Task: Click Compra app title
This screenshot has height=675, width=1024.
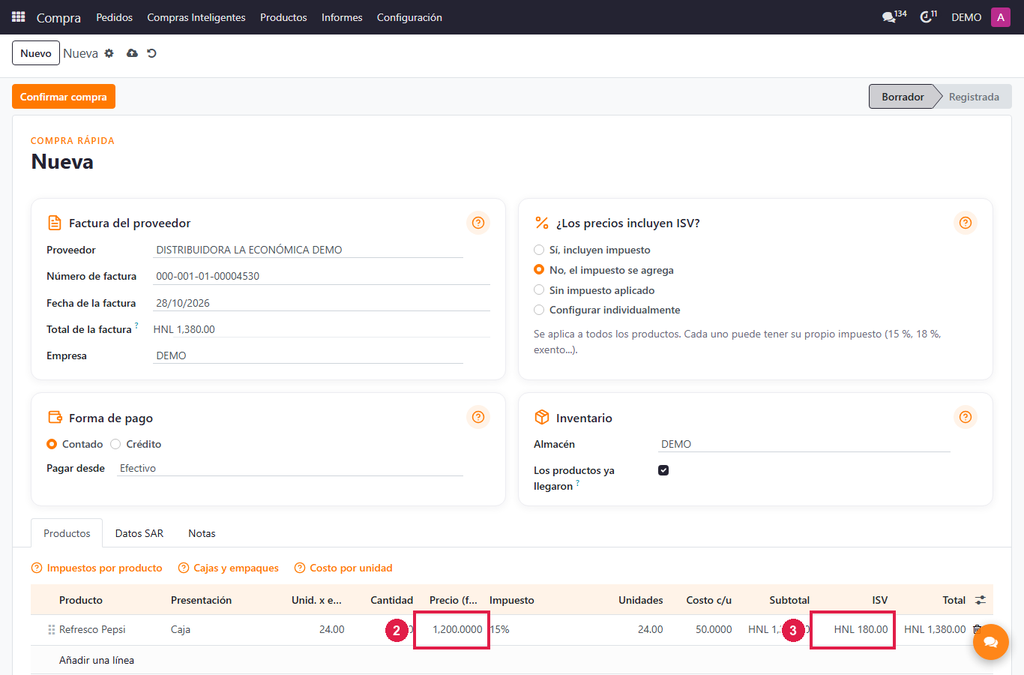Action: coord(59,18)
